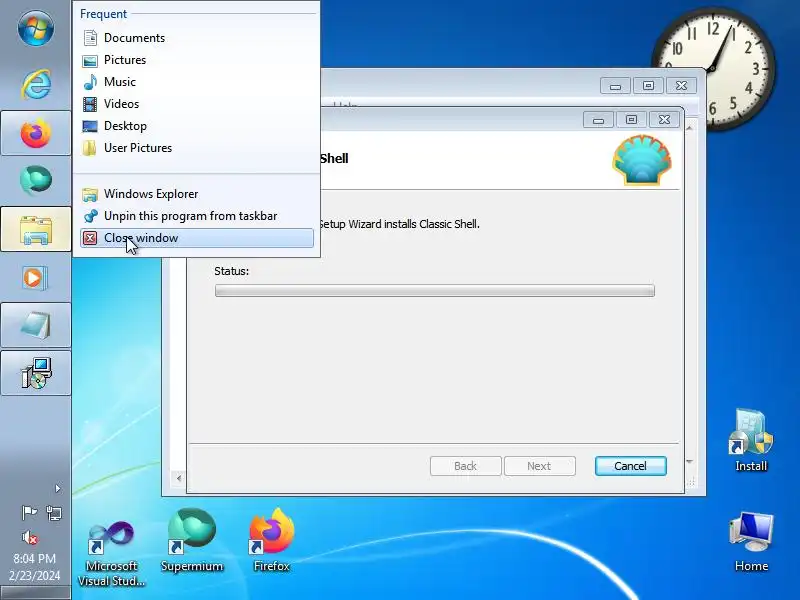Click the muted volume tray icon
800x600 pixels.
(30, 537)
